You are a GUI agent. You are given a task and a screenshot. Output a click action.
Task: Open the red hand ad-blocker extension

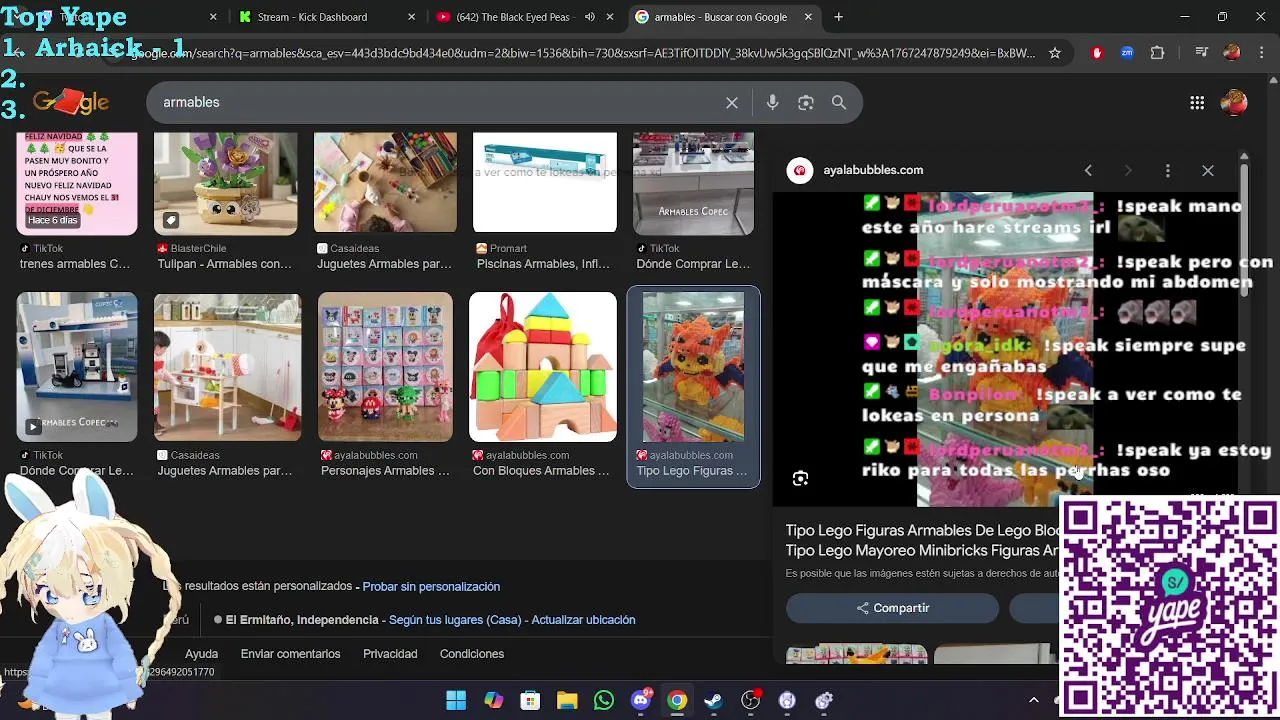[1097, 53]
